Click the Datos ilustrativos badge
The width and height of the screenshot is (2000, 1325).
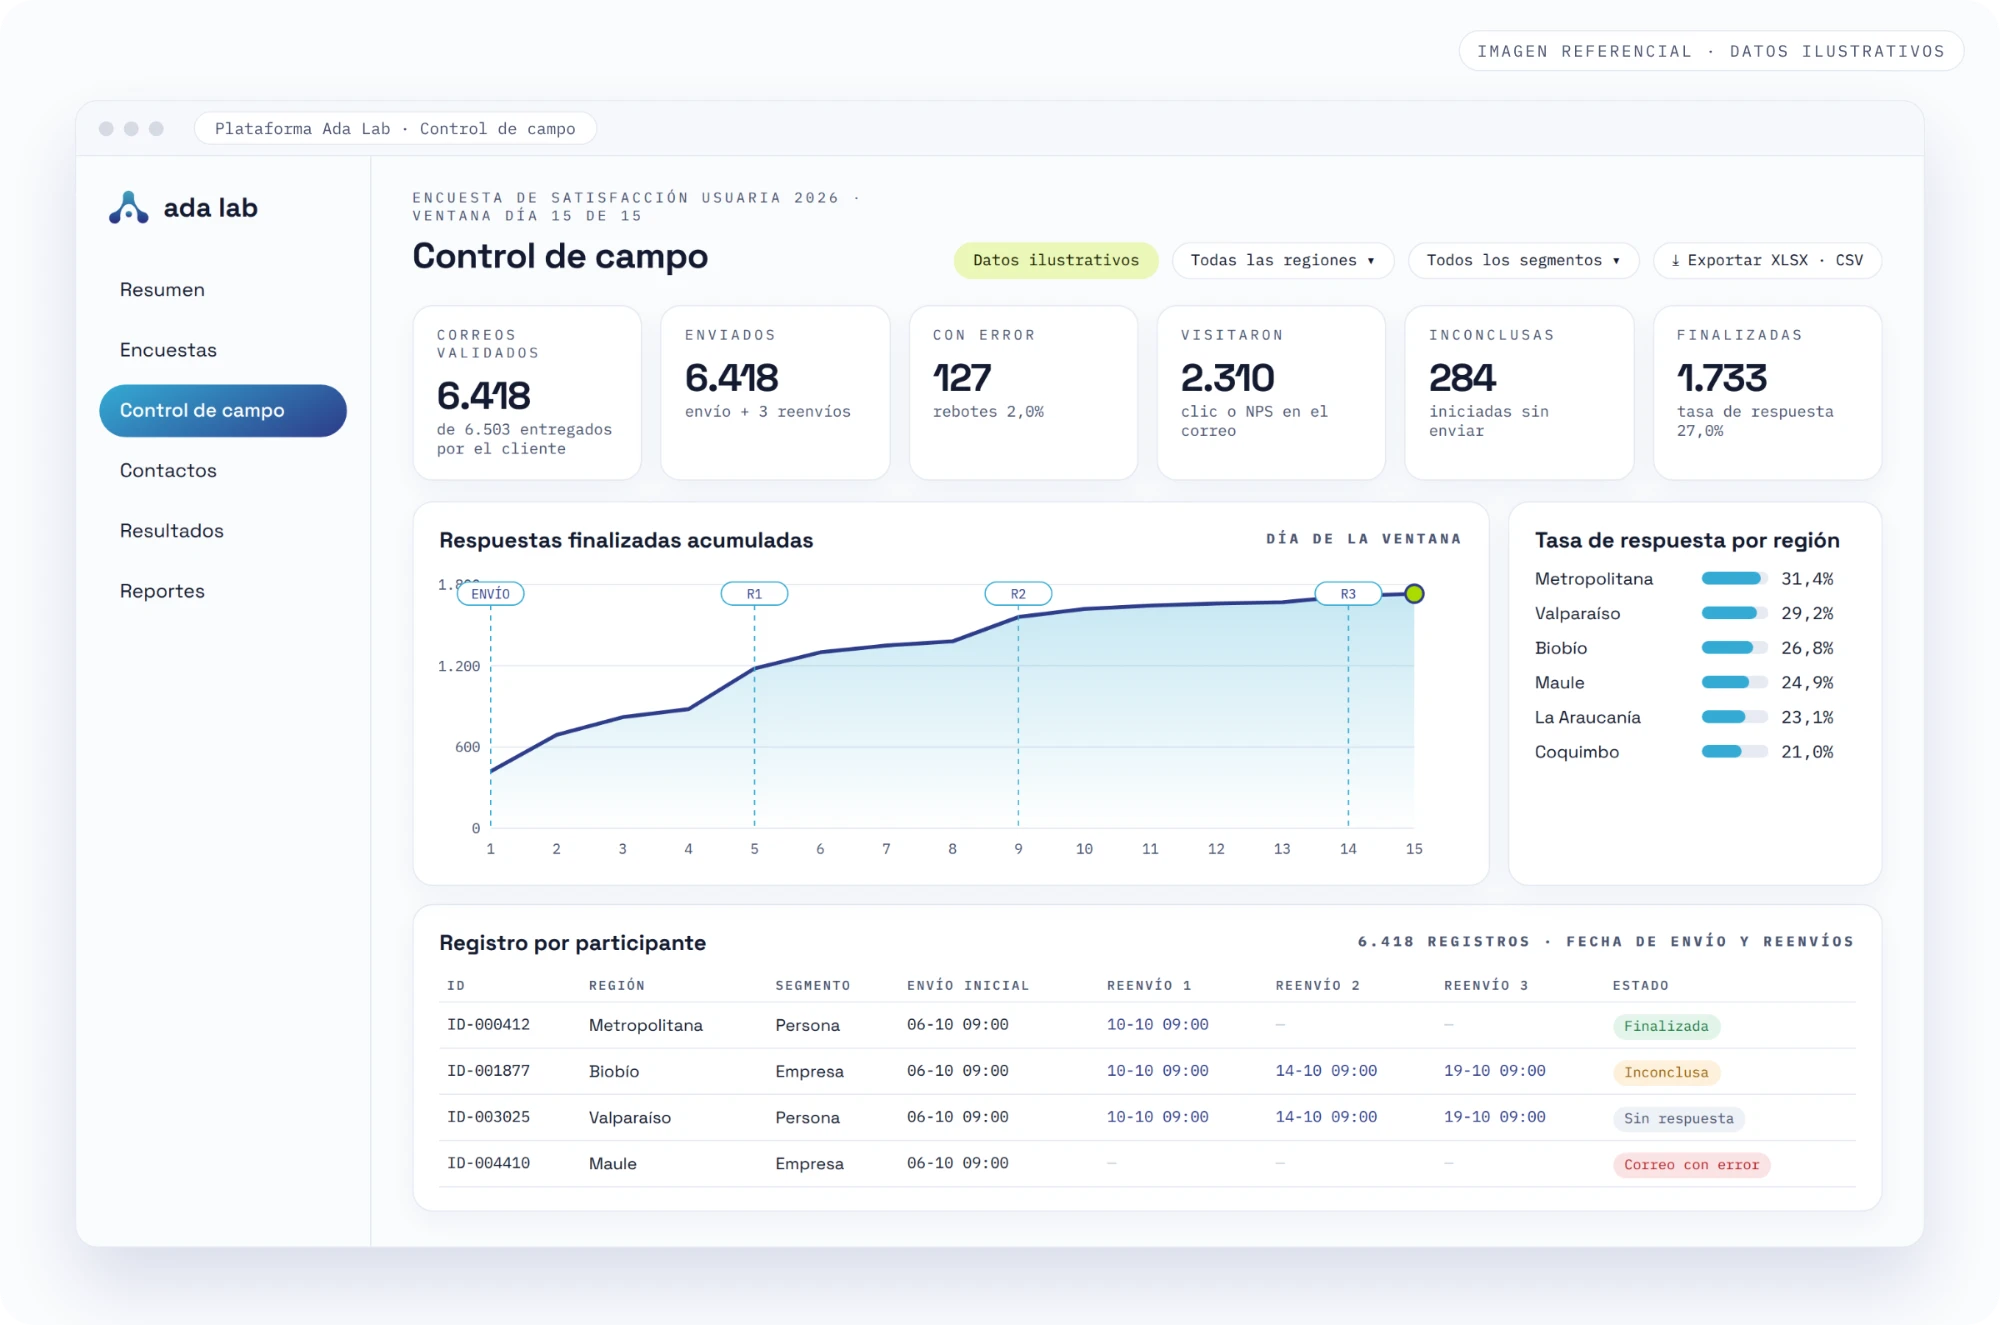pyautogui.click(x=1056, y=260)
